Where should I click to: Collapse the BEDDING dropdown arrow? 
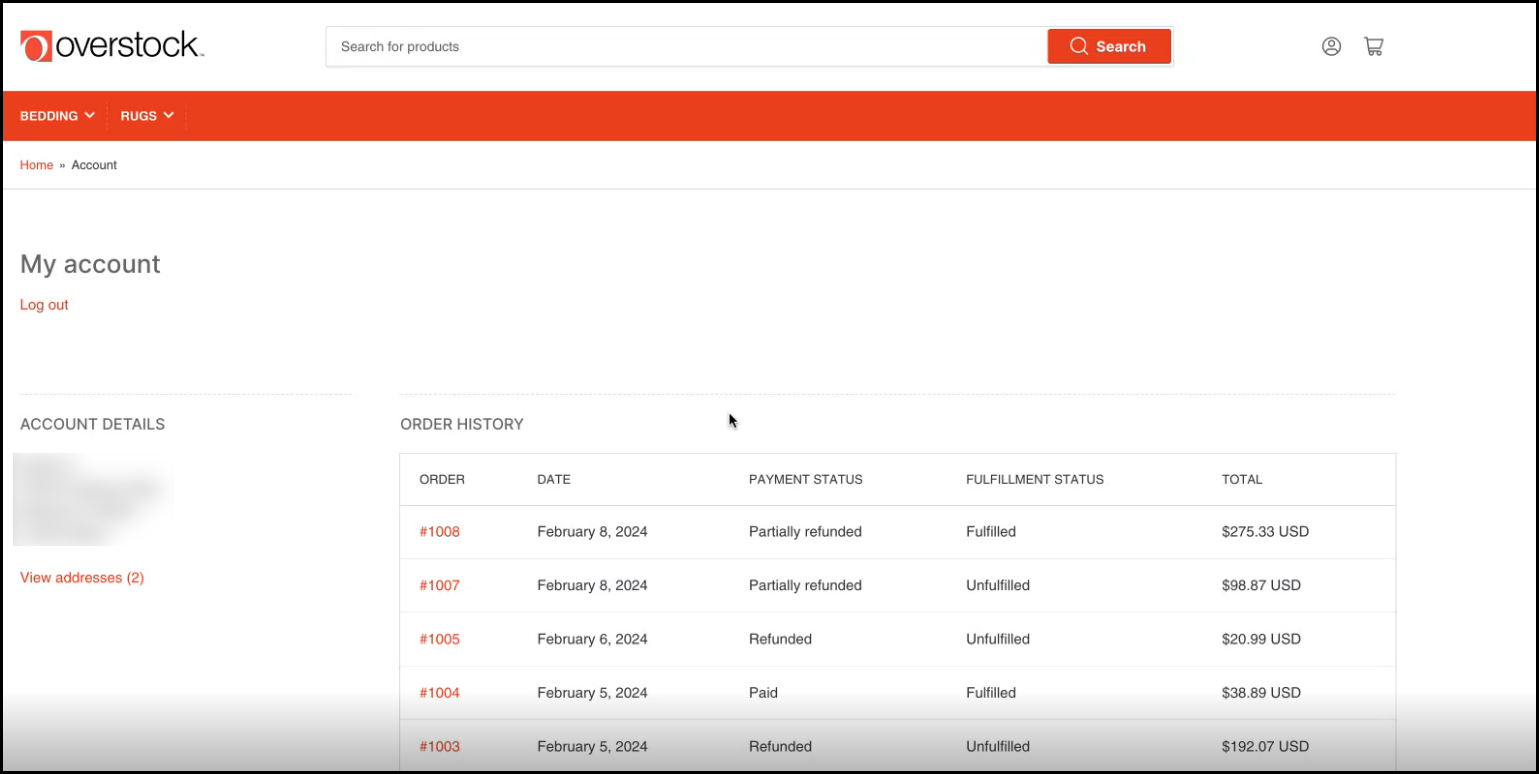point(91,115)
